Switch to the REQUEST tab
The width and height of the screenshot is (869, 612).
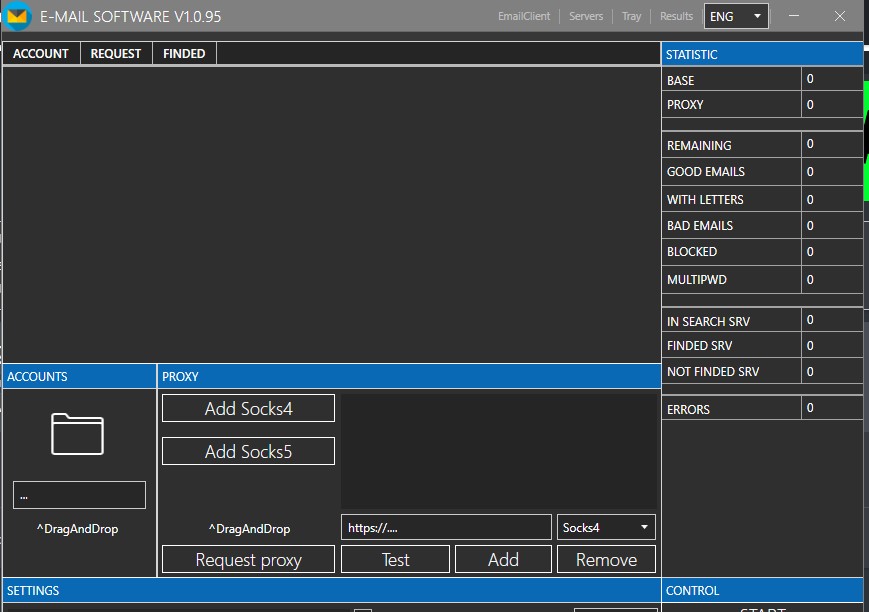116,54
